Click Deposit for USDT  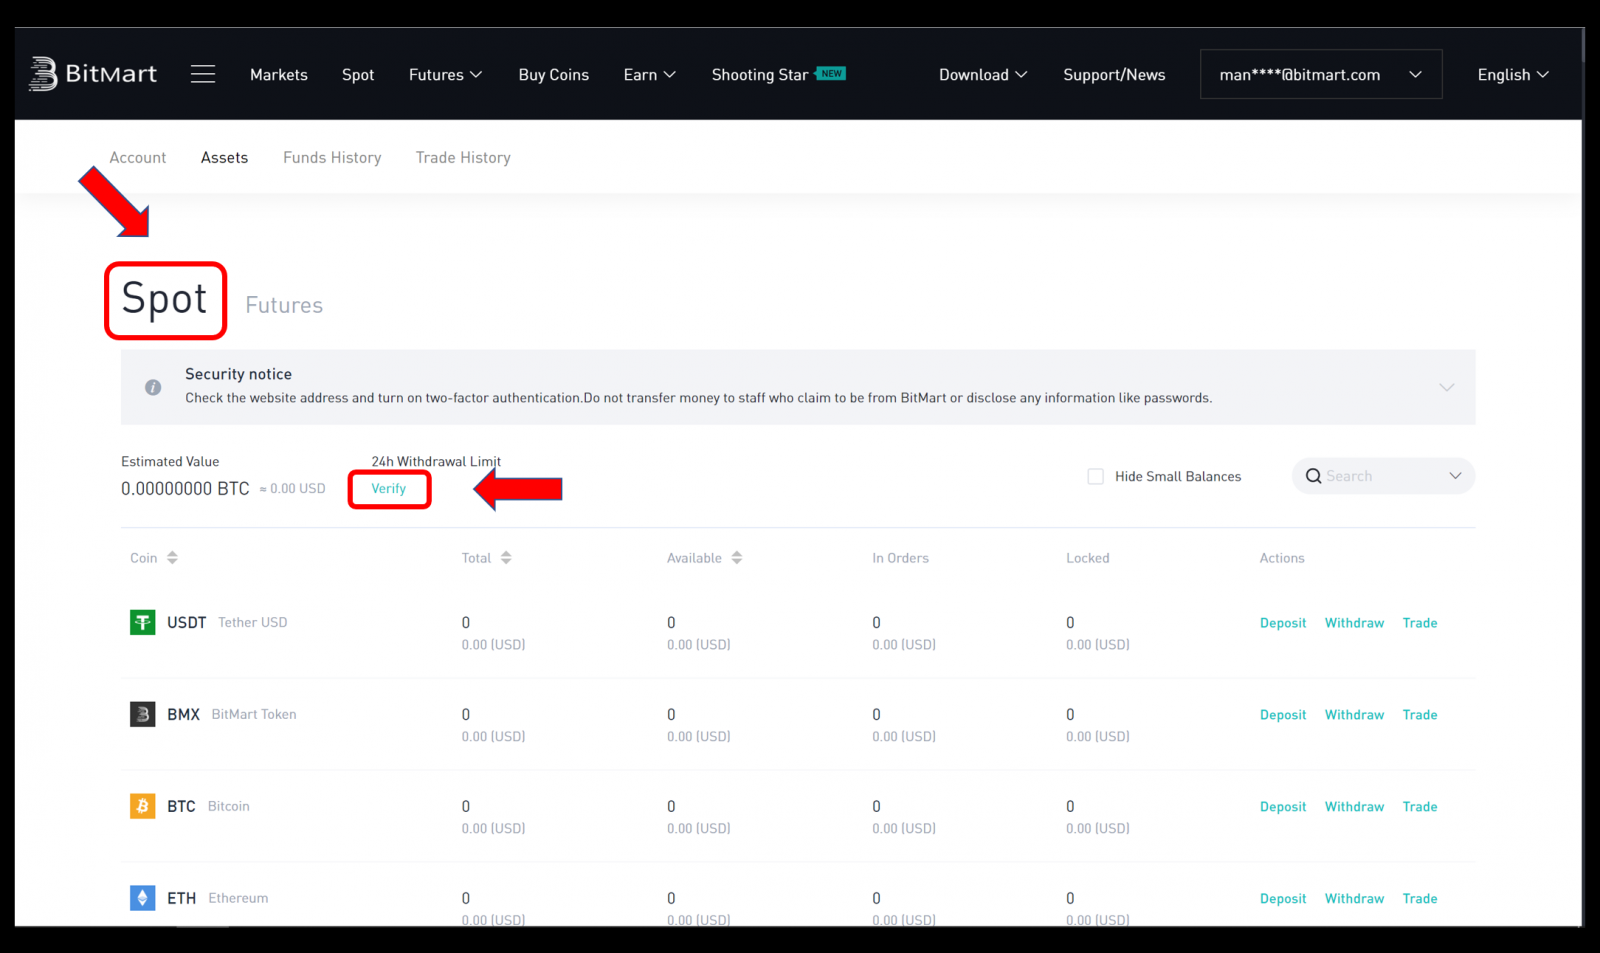tap(1282, 622)
